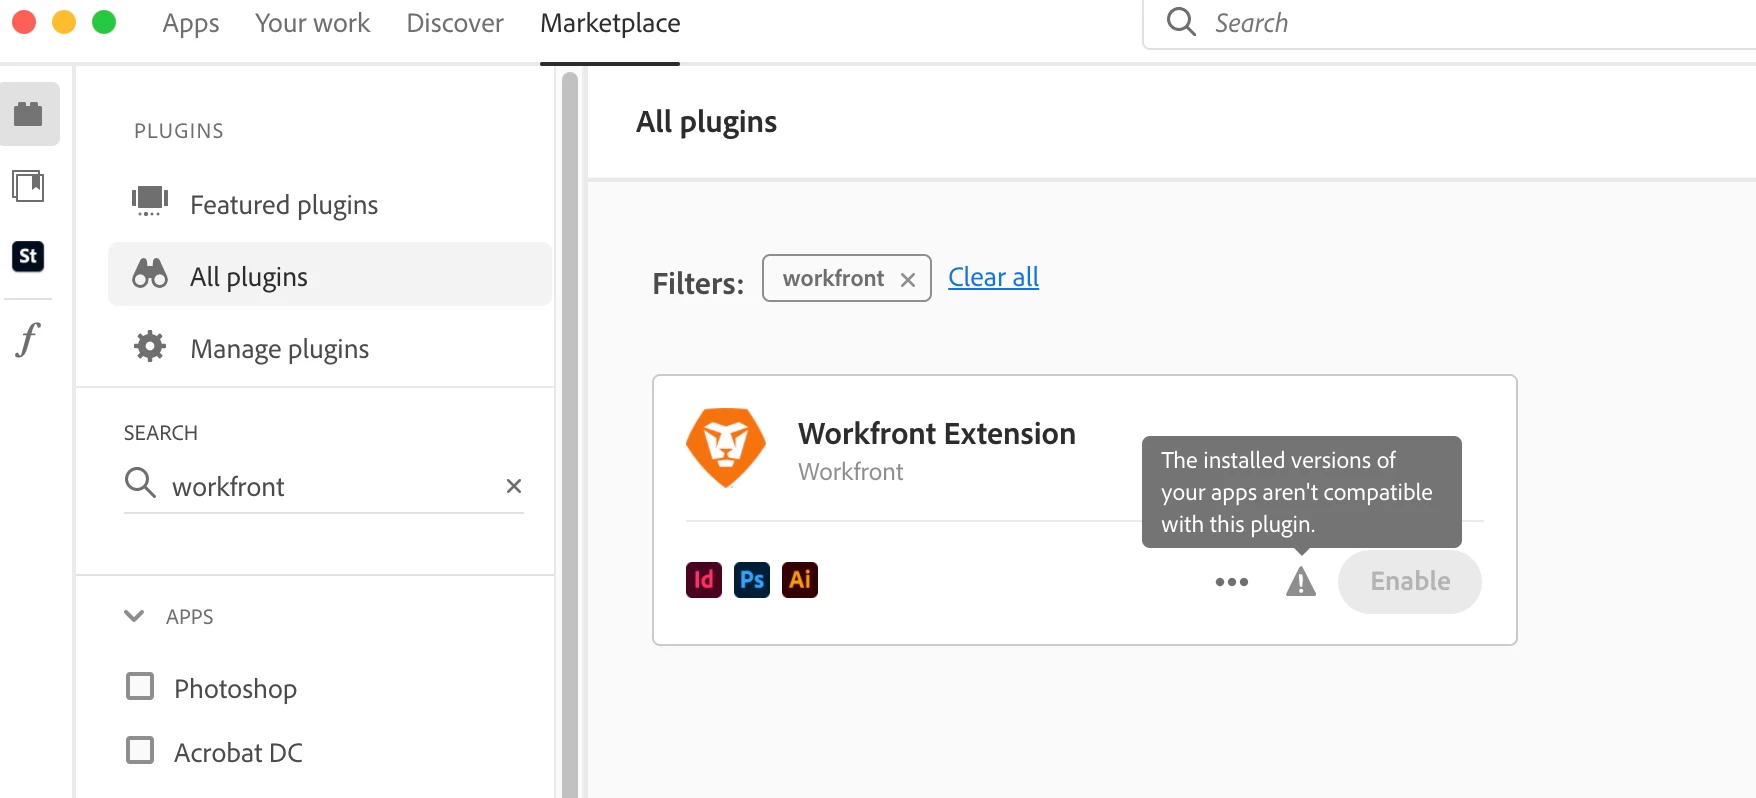Open the Workfront Extension title
This screenshot has height=798, width=1756.
tap(937, 433)
